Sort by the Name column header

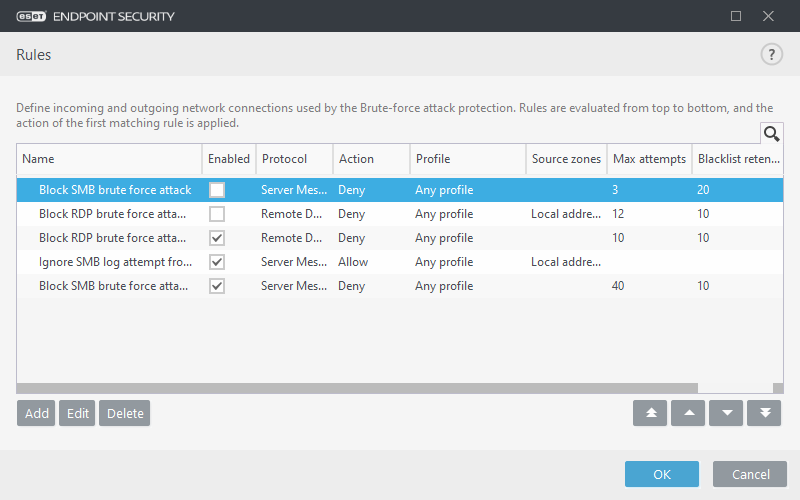(x=109, y=159)
